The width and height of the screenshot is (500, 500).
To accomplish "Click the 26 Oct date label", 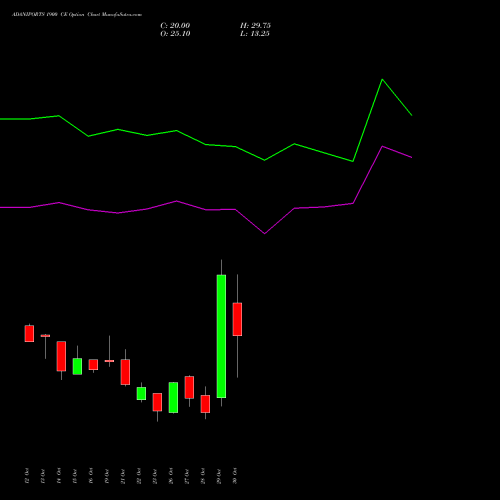I will (171, 476).
